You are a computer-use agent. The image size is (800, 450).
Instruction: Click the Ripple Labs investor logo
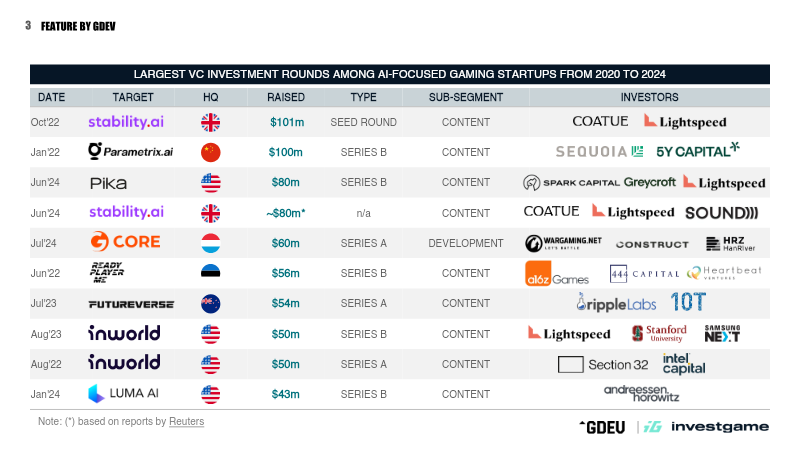[614, 304]
